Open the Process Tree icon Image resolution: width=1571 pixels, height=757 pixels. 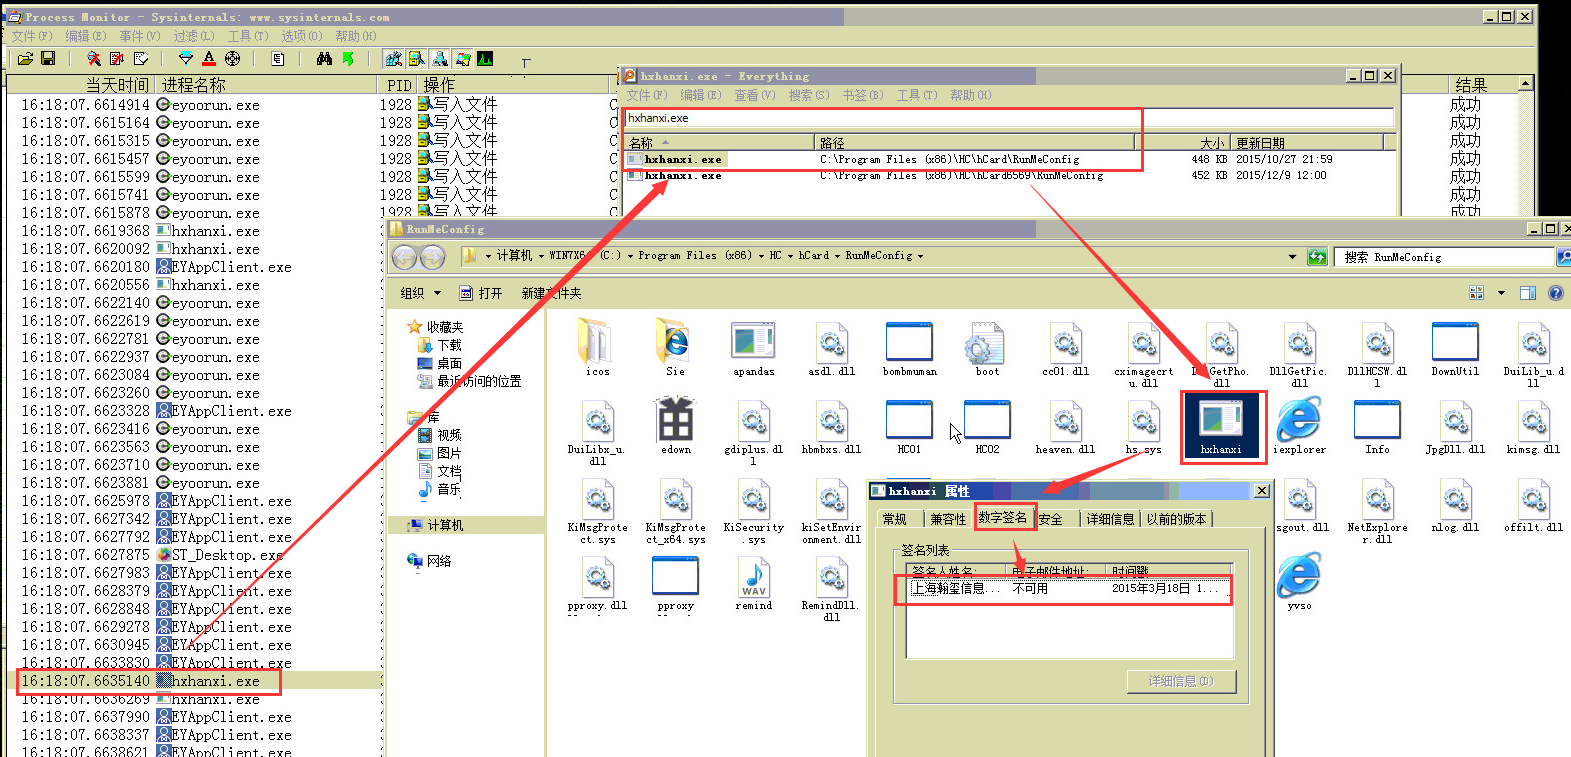(x=278, y=59)
